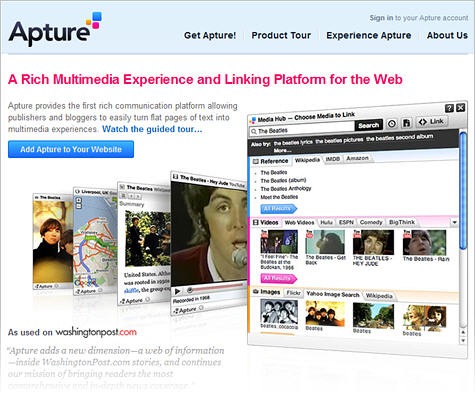This screenshot has height=395, width=475.
Task: Open 'The Beatles - Get Back' video thumbnail
Action: pyautogui.click(x=325, y=242)
